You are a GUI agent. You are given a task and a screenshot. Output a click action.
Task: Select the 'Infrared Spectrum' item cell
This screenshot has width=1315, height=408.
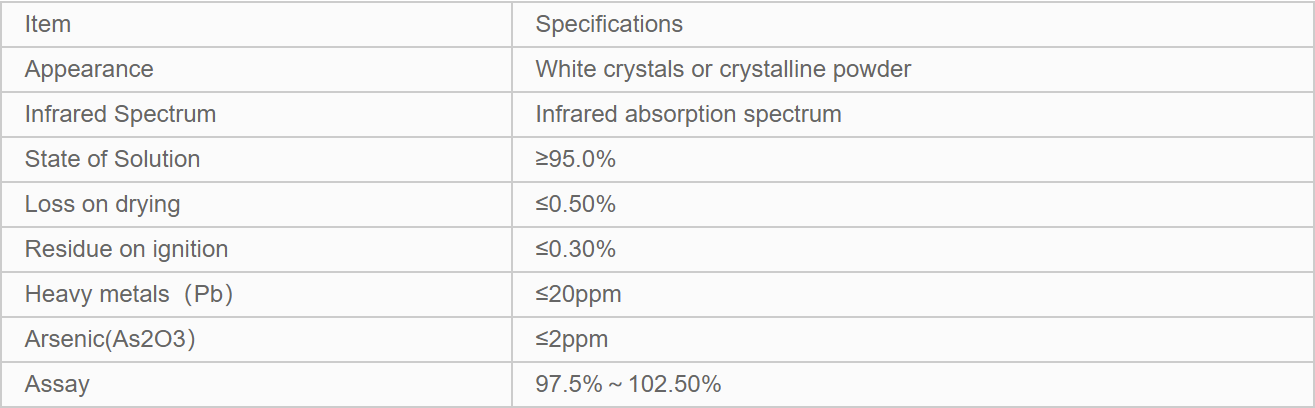(120, 114)
